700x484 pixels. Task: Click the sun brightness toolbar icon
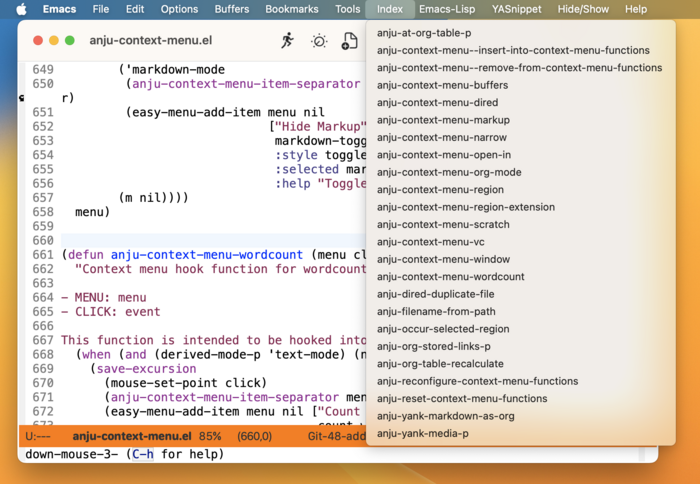point(319,41)
